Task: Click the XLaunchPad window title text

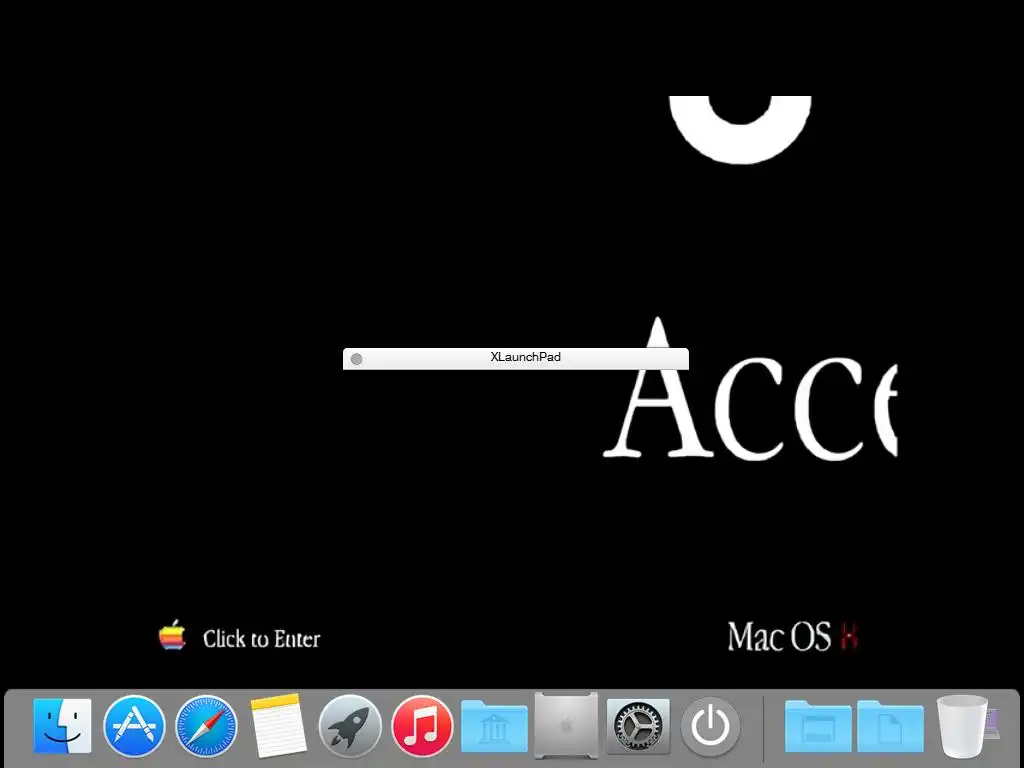Action: [526, 357]
